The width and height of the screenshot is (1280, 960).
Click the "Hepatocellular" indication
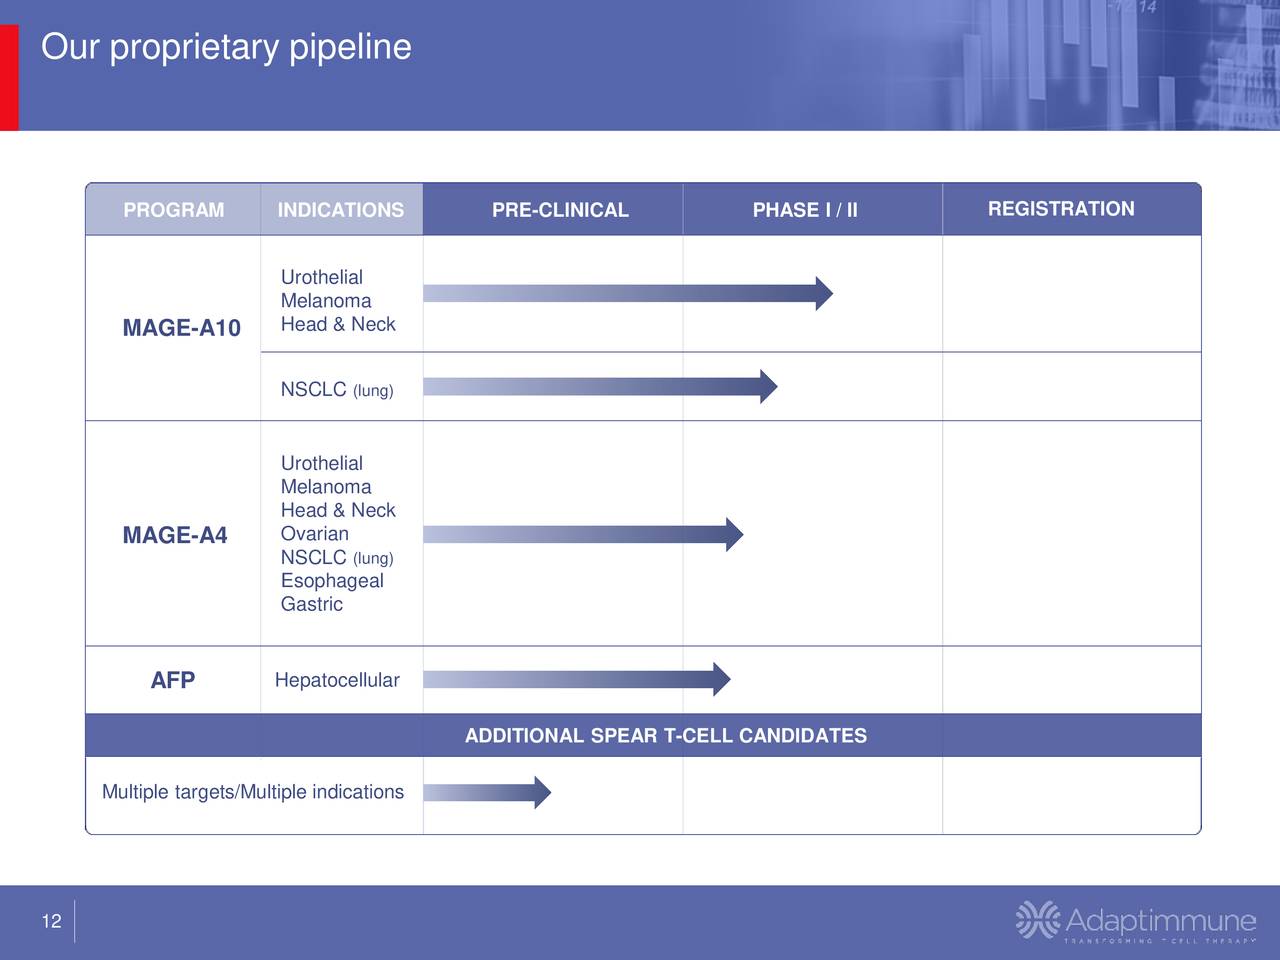click(x=337, y=680)
